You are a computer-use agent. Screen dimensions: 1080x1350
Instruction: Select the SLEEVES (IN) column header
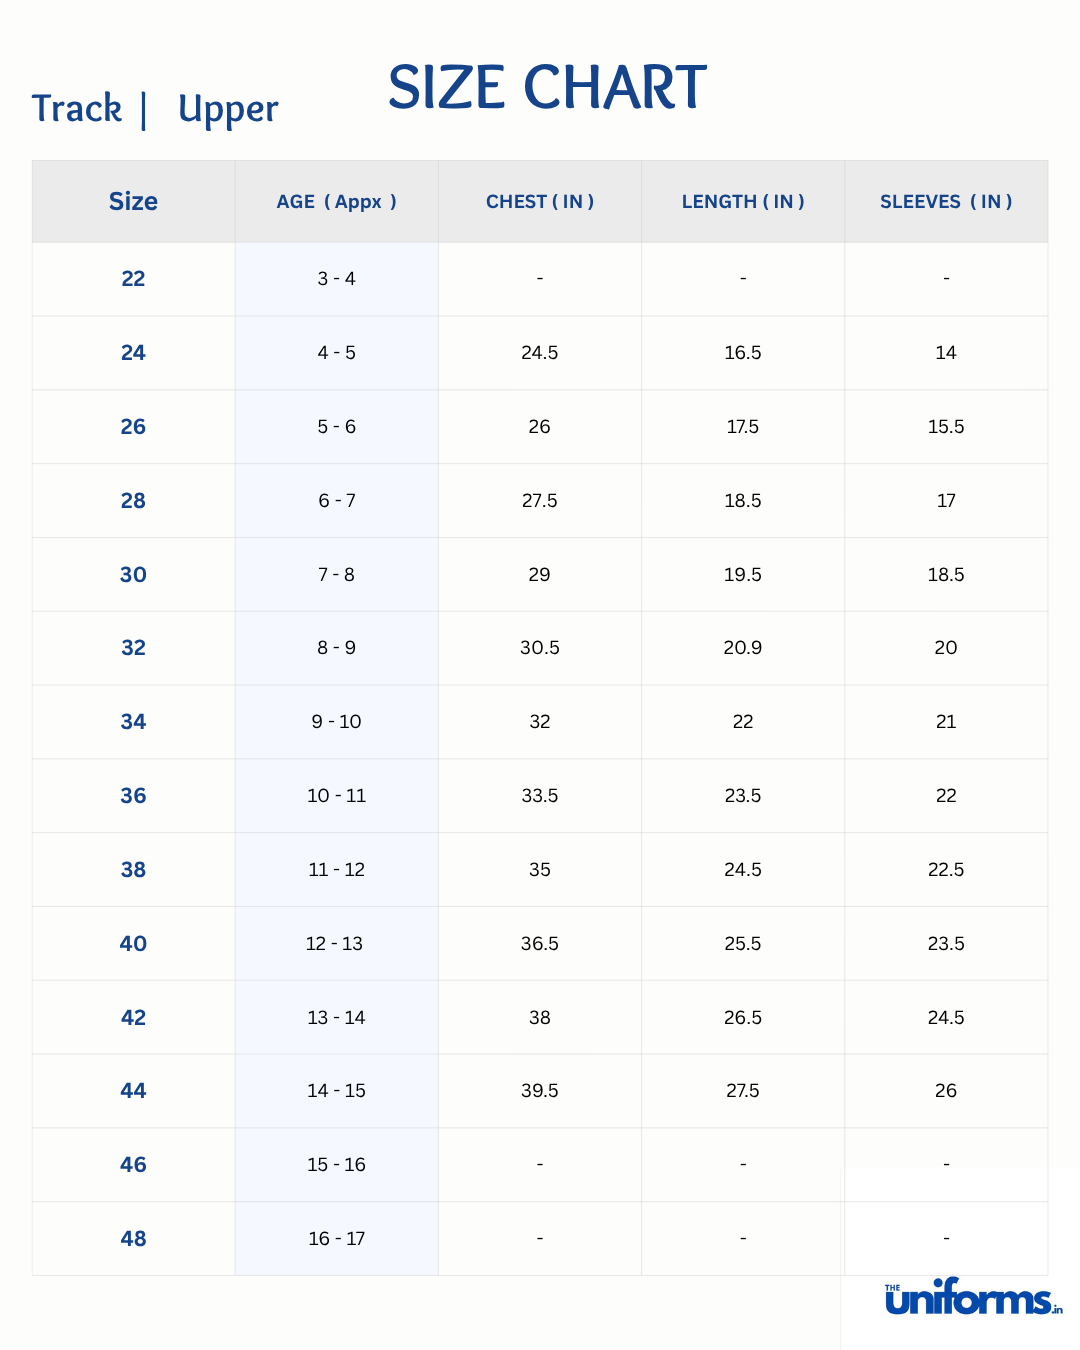click(946, 202)
